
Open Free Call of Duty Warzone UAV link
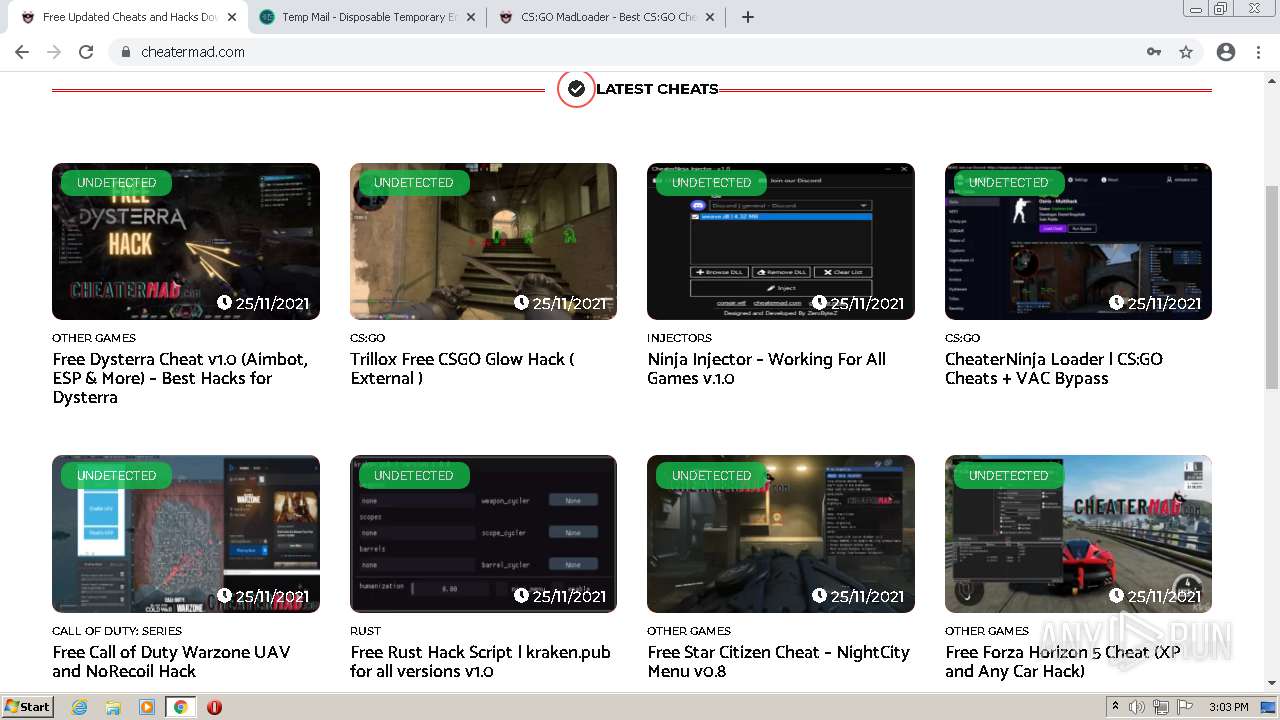click(171, 661)
